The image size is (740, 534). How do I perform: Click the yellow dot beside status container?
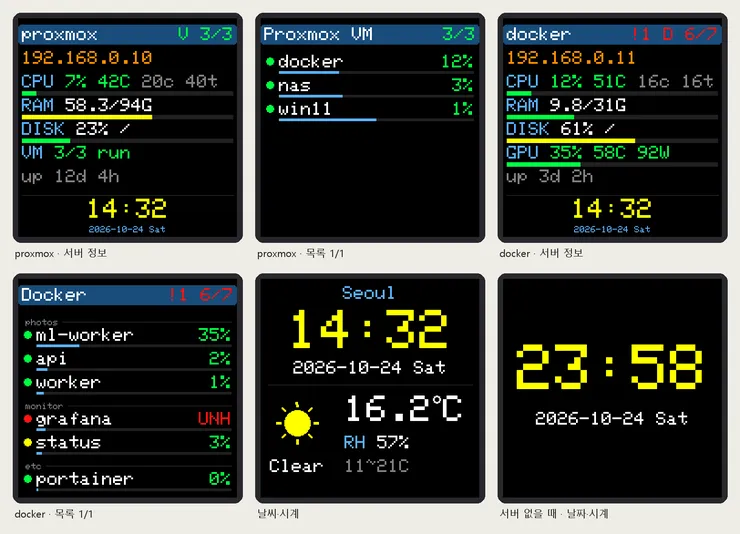coord(28,442)
